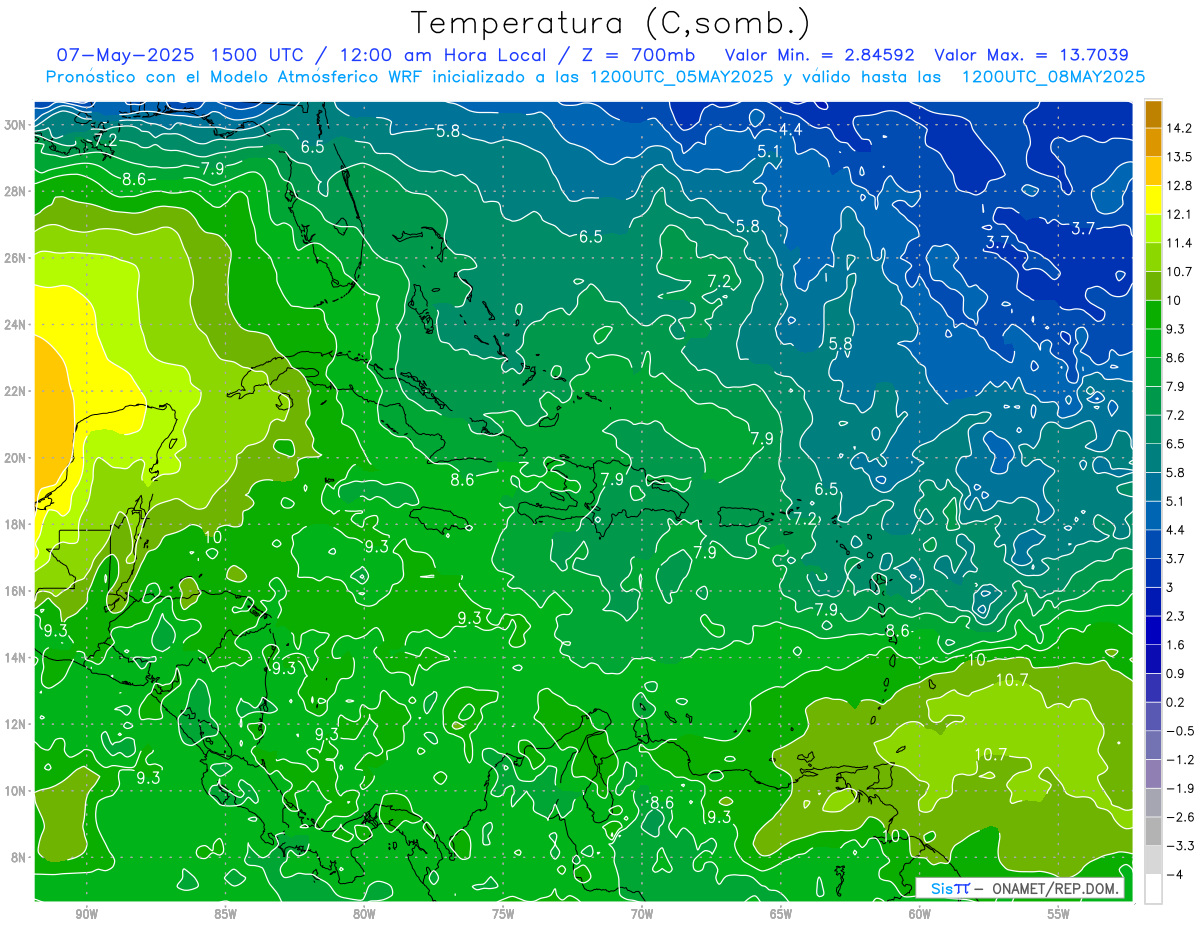Select the dark blue colorbar segment between 2.3 and 3
The height and width of the screenshot is (927, 1200).
pyautogui.click(x=1153, y=602)
